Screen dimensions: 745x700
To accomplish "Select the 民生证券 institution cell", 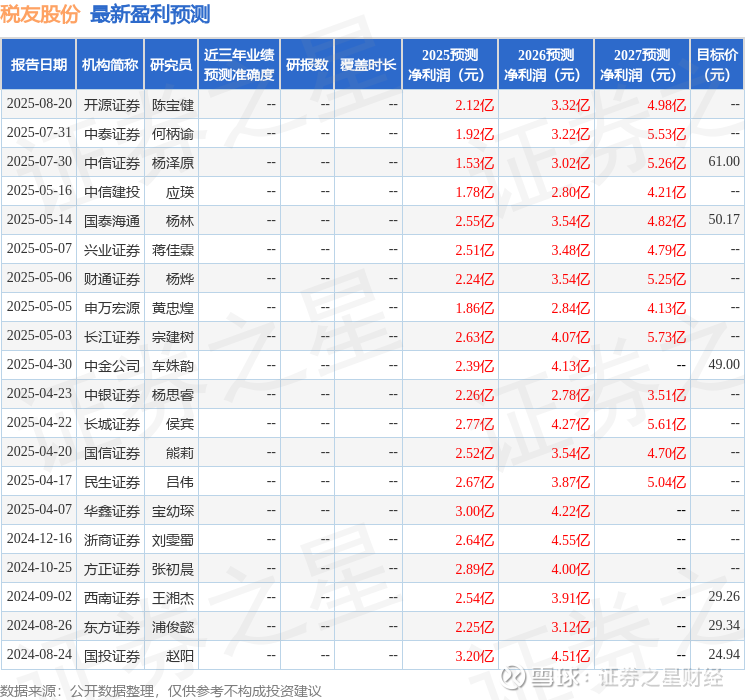I will pyautogui.click(x=112, y=482).
